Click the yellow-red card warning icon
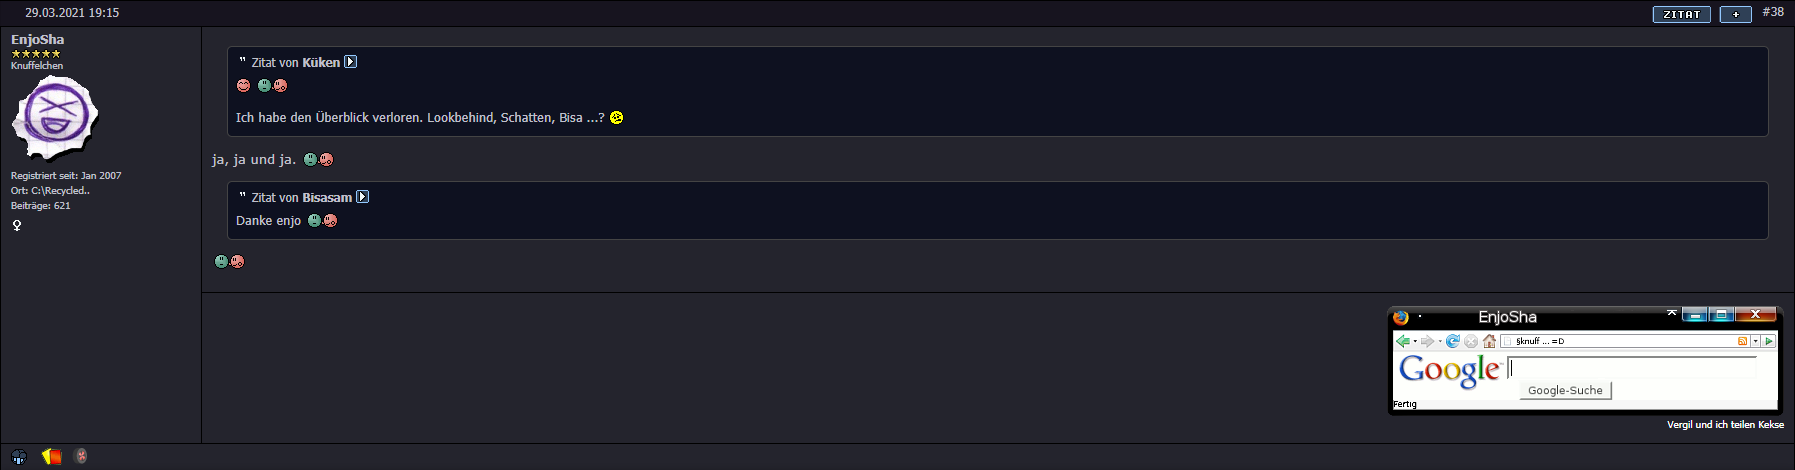Image resolution: width=1795 pixels, height=470 pixels. click(52, 456)
